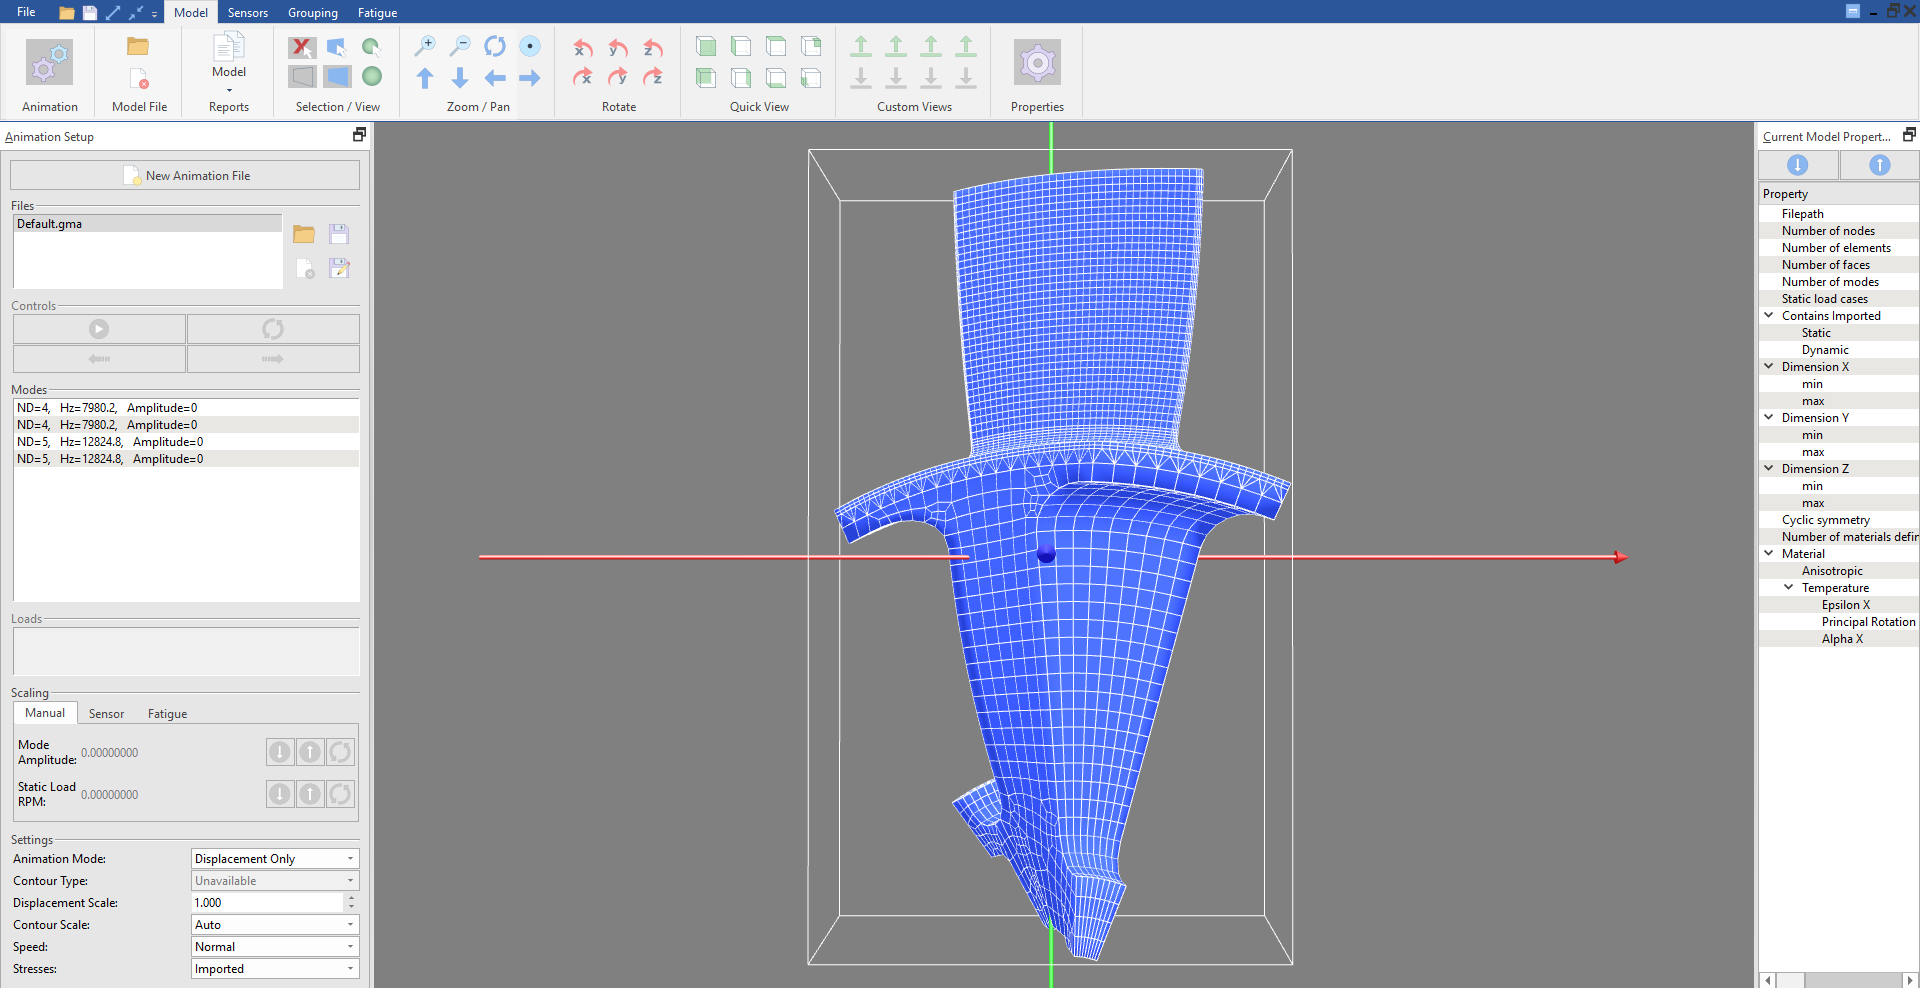1920x988 pixels.
Task: Pan the model up with the blue arrow
Action: click(x=425, y=77)
